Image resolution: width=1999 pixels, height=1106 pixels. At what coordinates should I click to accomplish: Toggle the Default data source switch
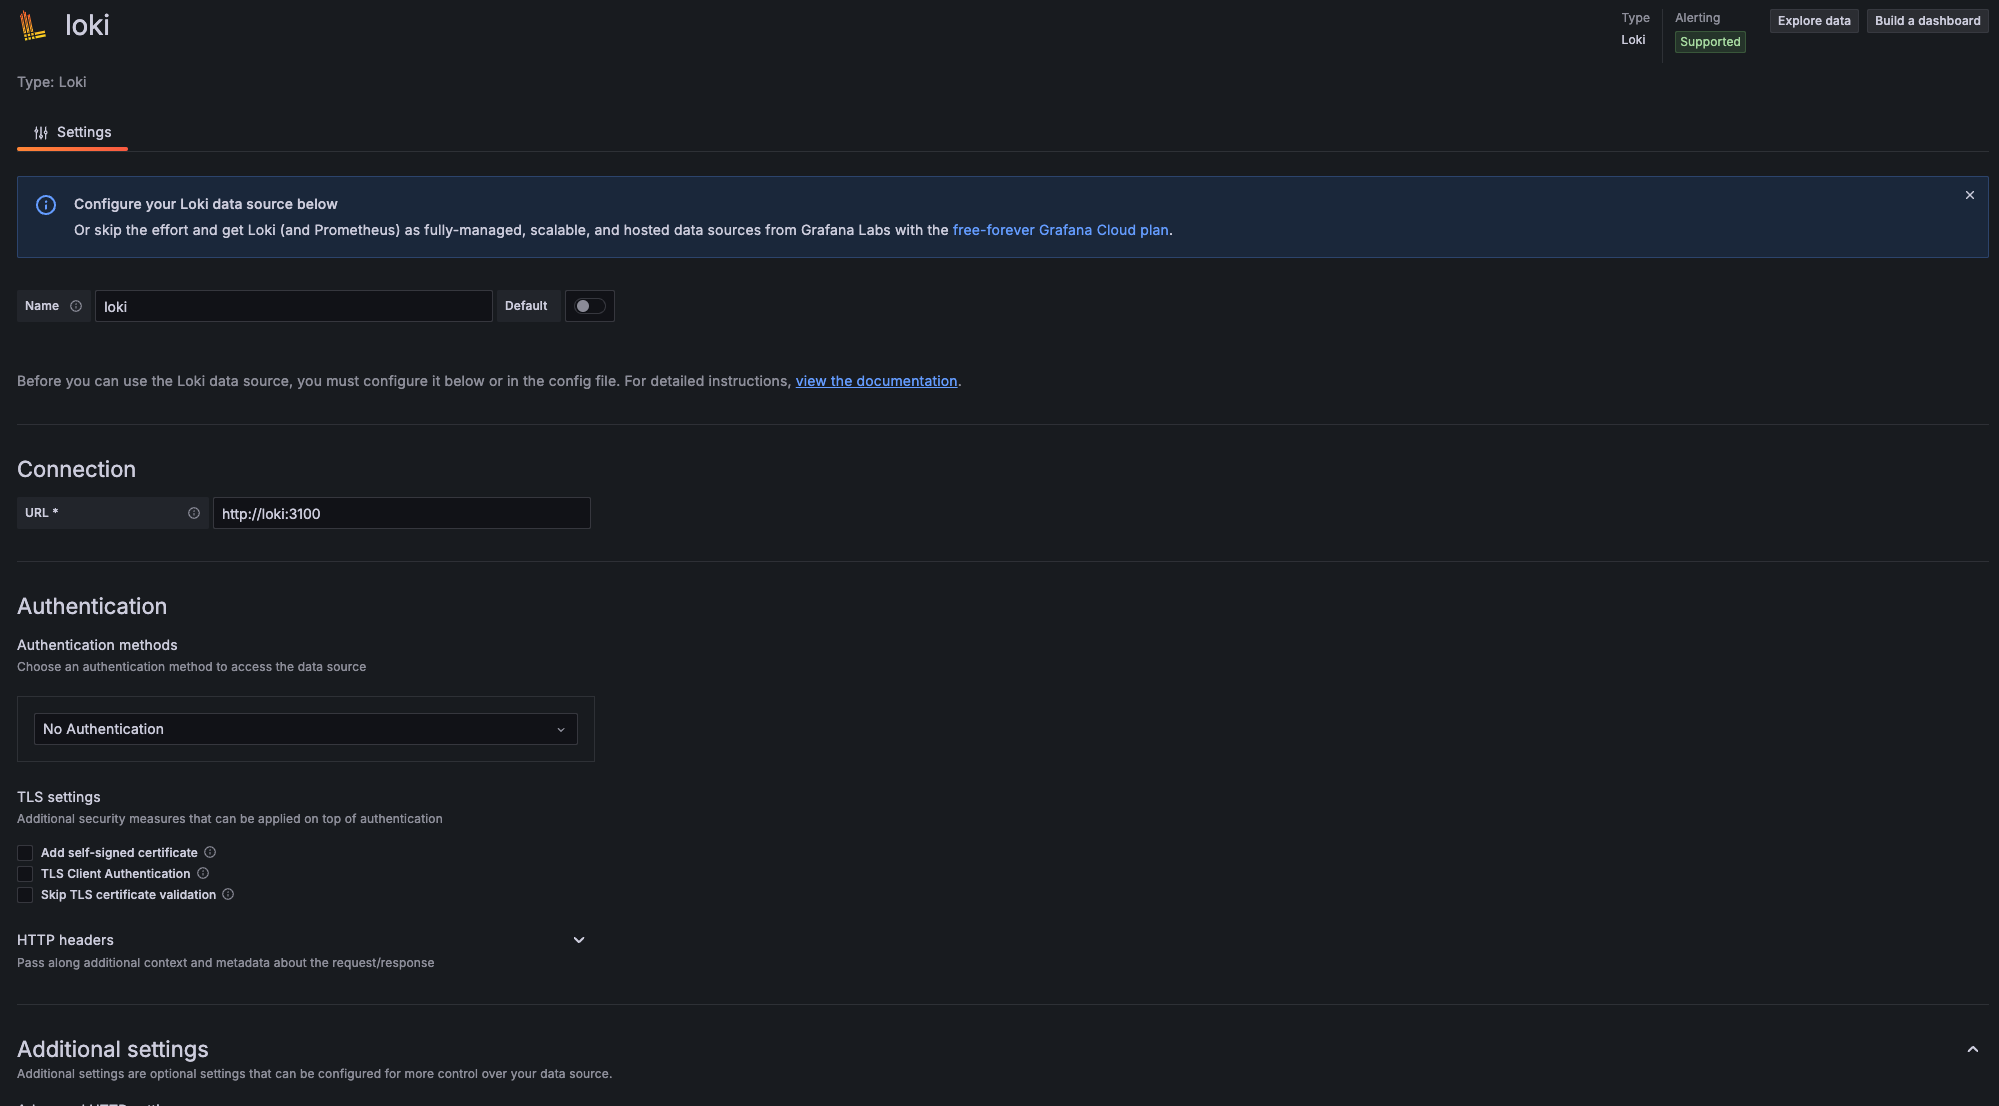[x=590, y=306]
